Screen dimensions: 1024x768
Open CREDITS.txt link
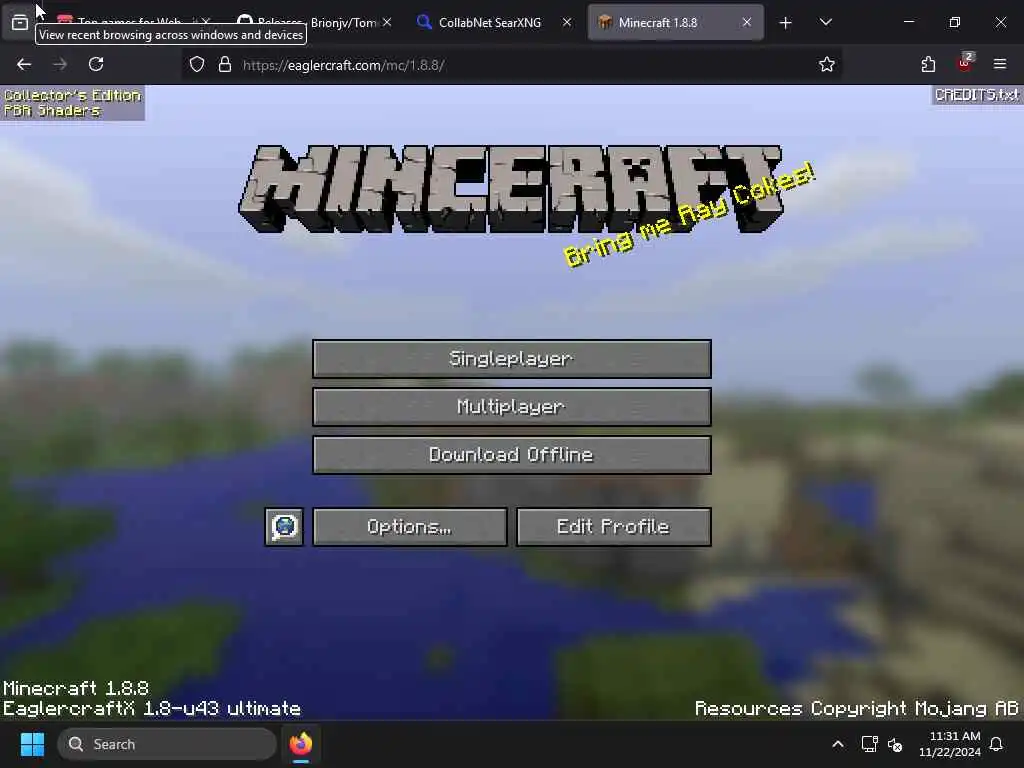point(976,95)
